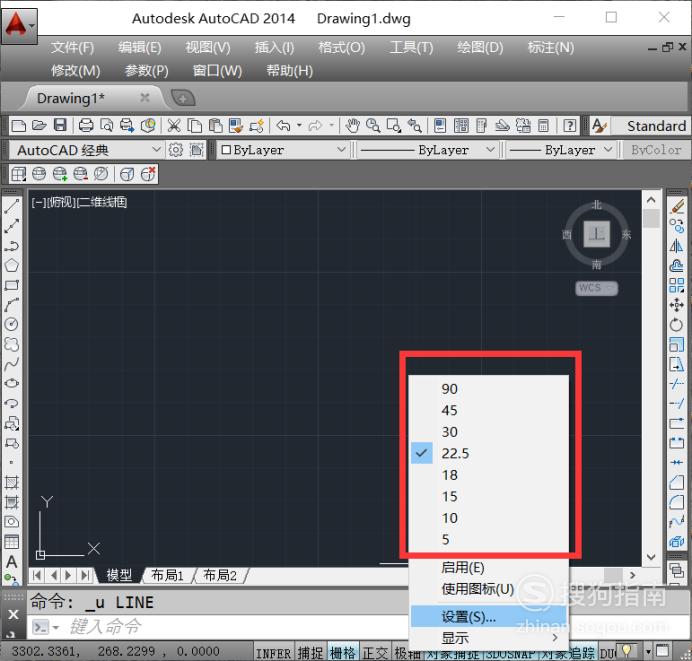Activate the Pan hand tool

pyautogui.click(x=353, y=126)
